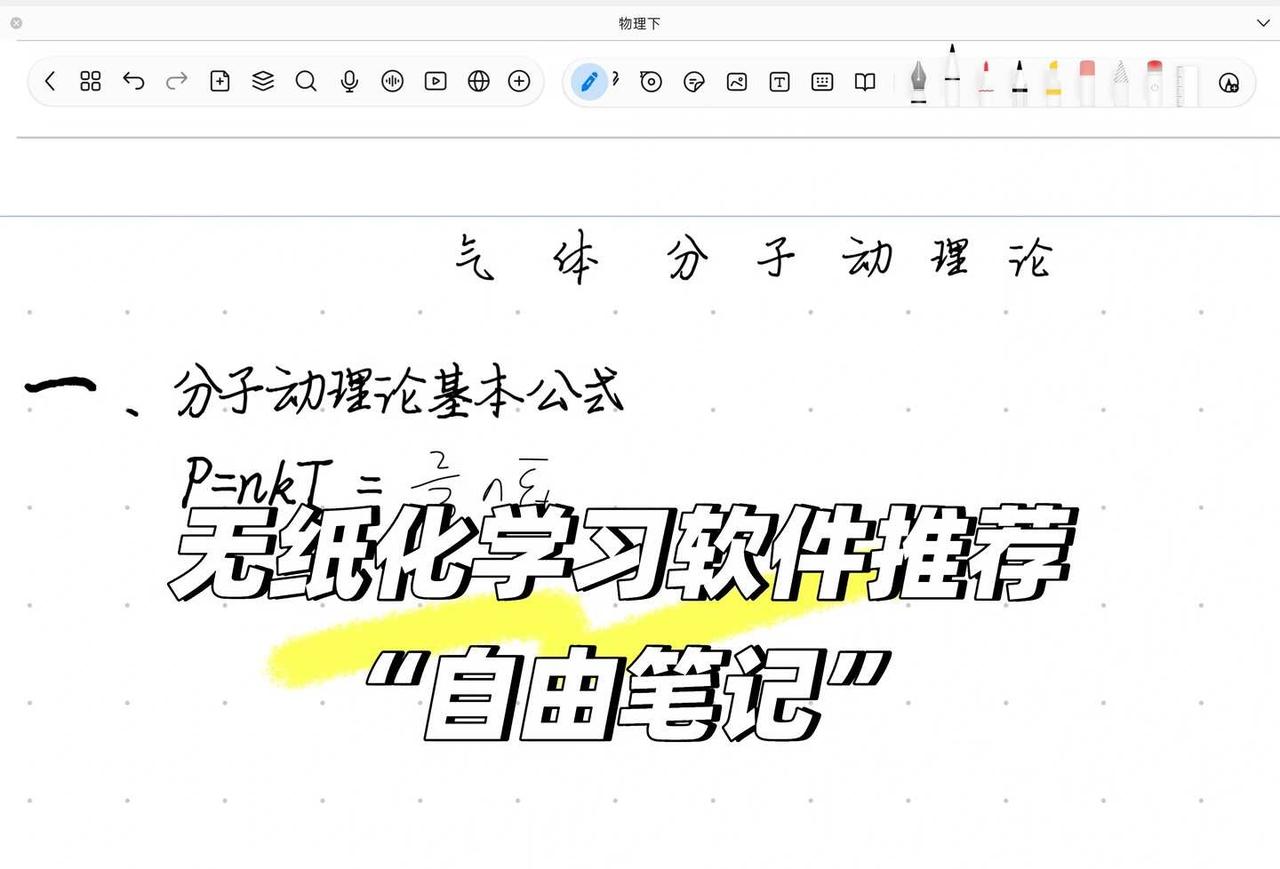Undo the last stroke
The width and height of the screenshot is (1280, 869).
134,82
